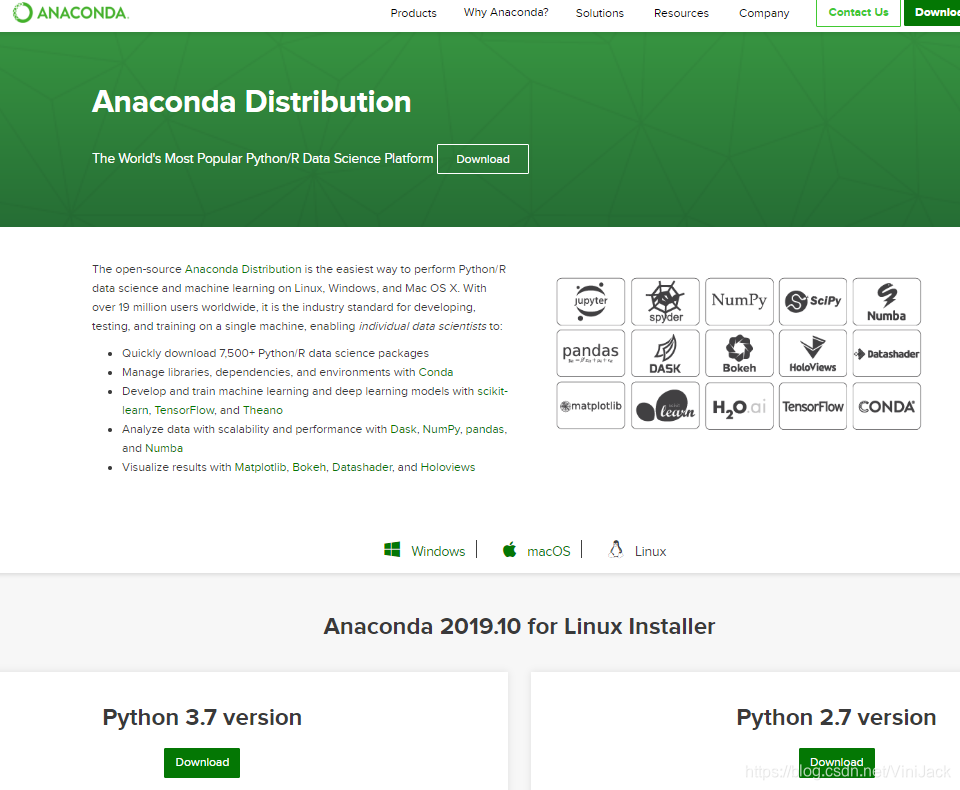Open the TensorFlow text link
This screenshot has height=790, width=960.
[x=184, y=410]
